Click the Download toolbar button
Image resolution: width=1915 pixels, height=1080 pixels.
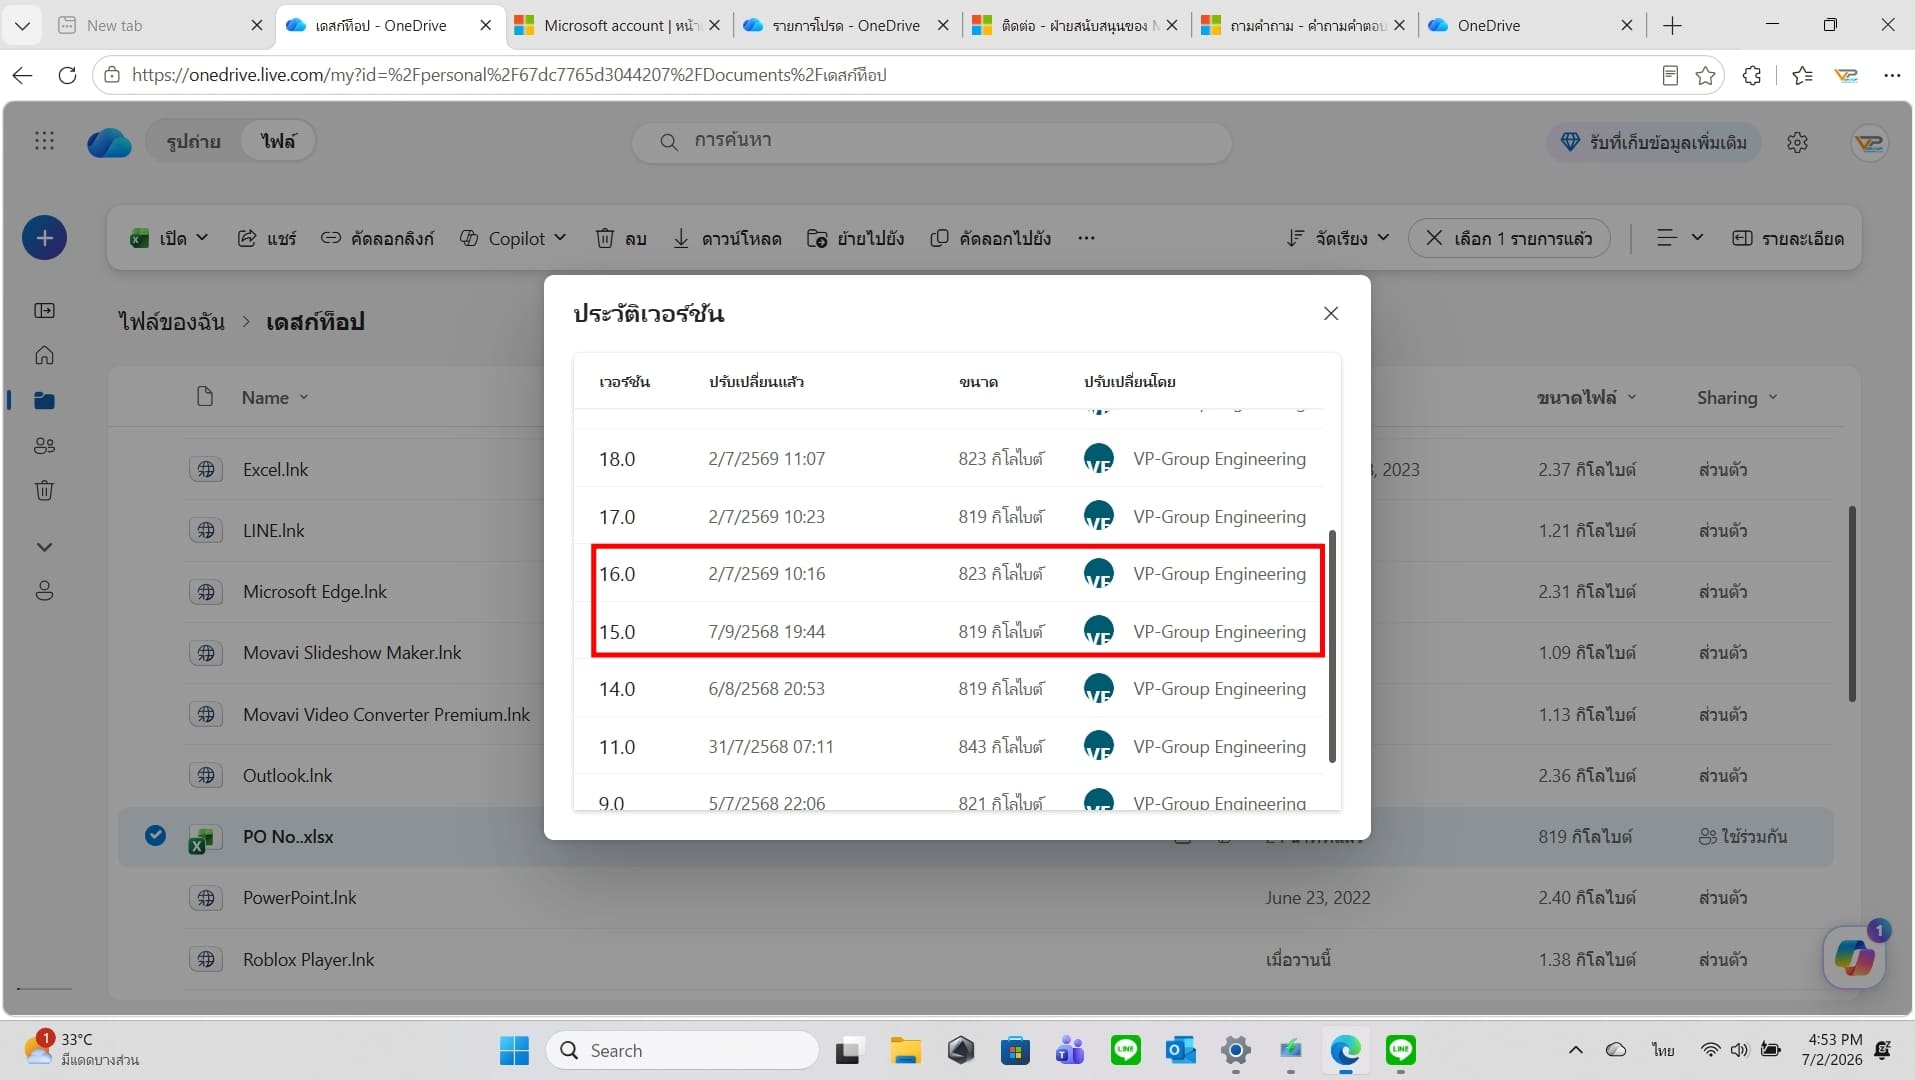click(x=727, y=238)
